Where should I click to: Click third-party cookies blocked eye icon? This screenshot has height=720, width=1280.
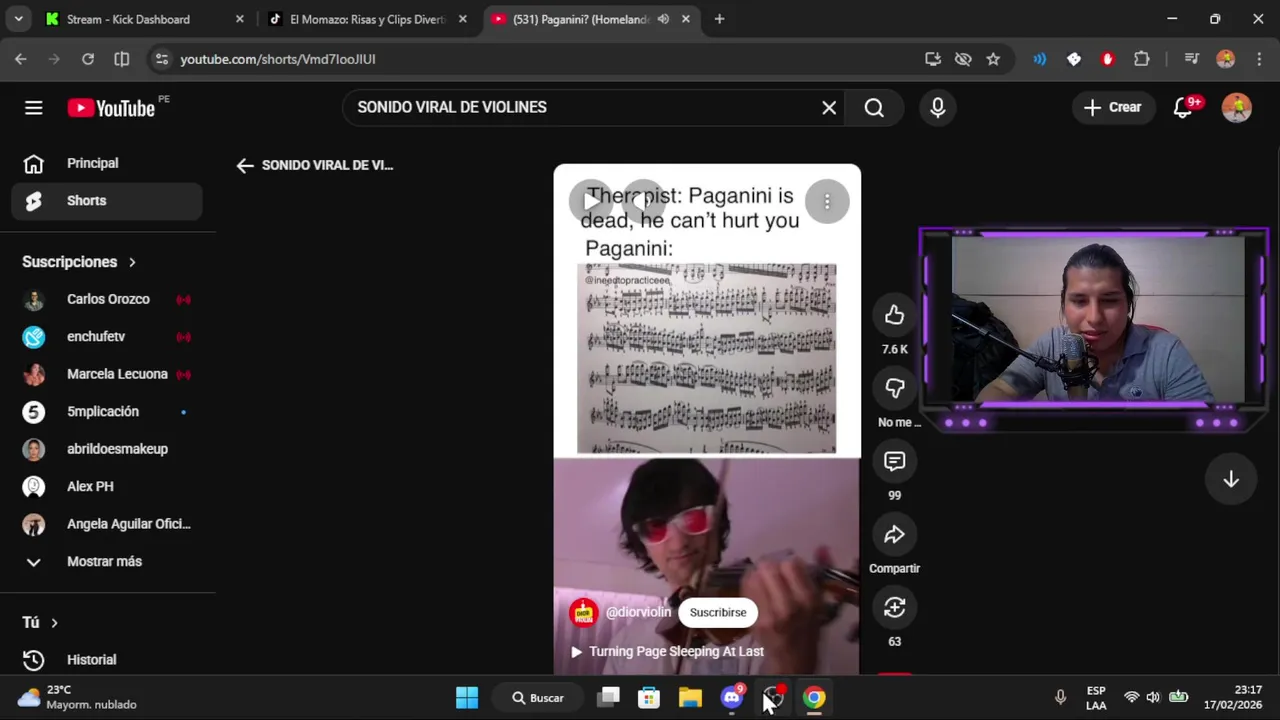[x=963, y=59]
